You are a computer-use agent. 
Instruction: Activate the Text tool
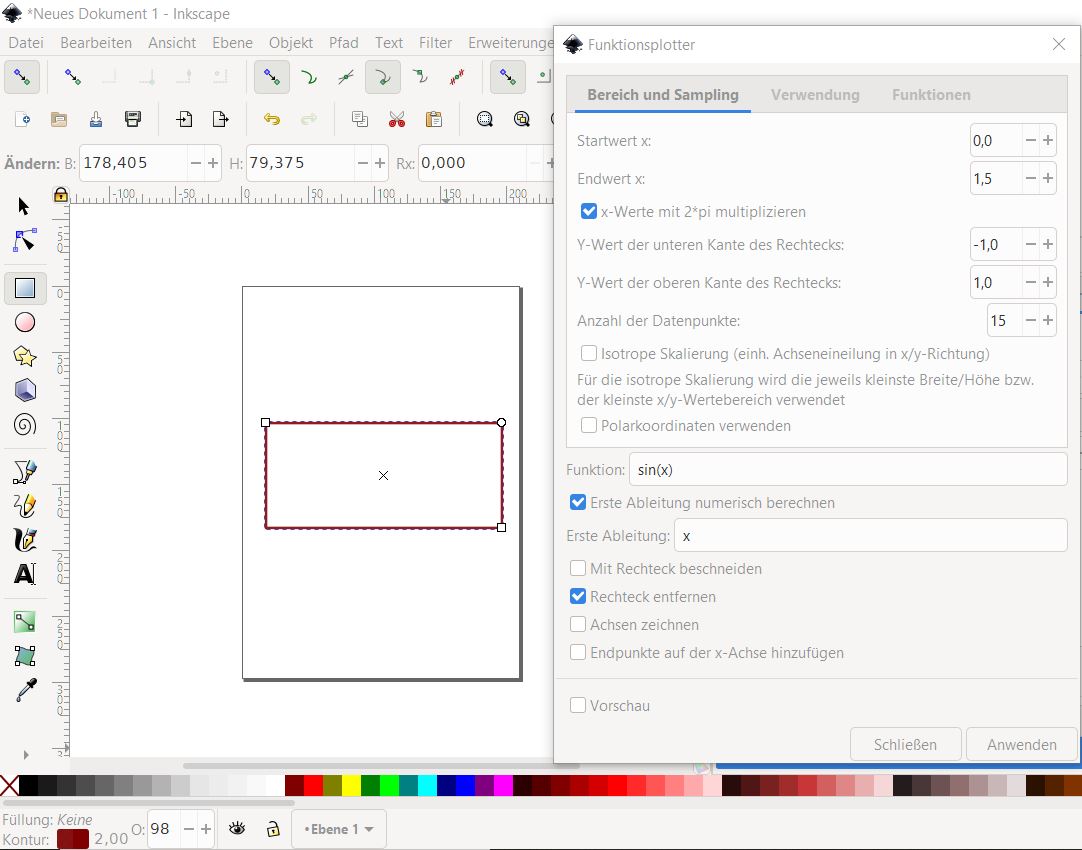click(x=25, y=574)
